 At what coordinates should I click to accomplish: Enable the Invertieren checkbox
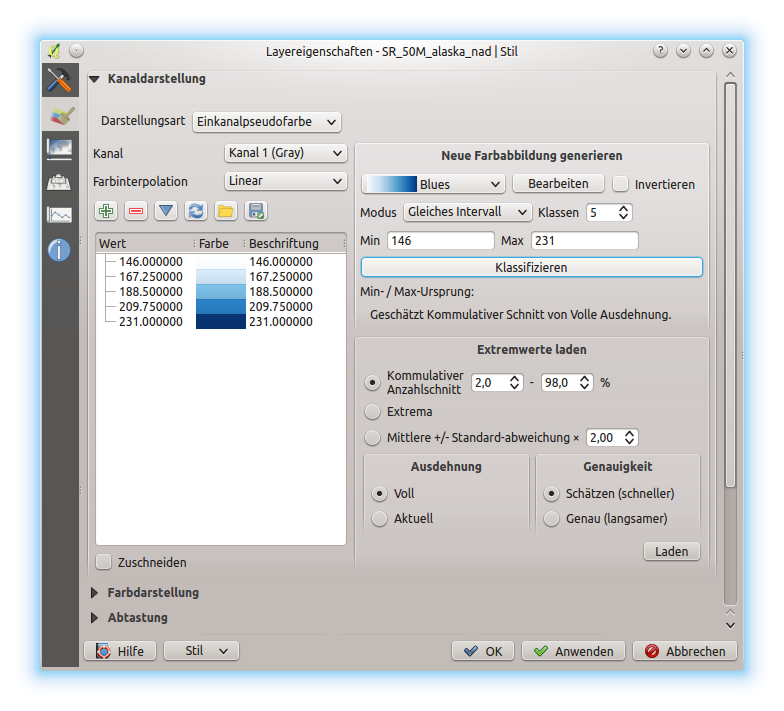click(621, 184)
